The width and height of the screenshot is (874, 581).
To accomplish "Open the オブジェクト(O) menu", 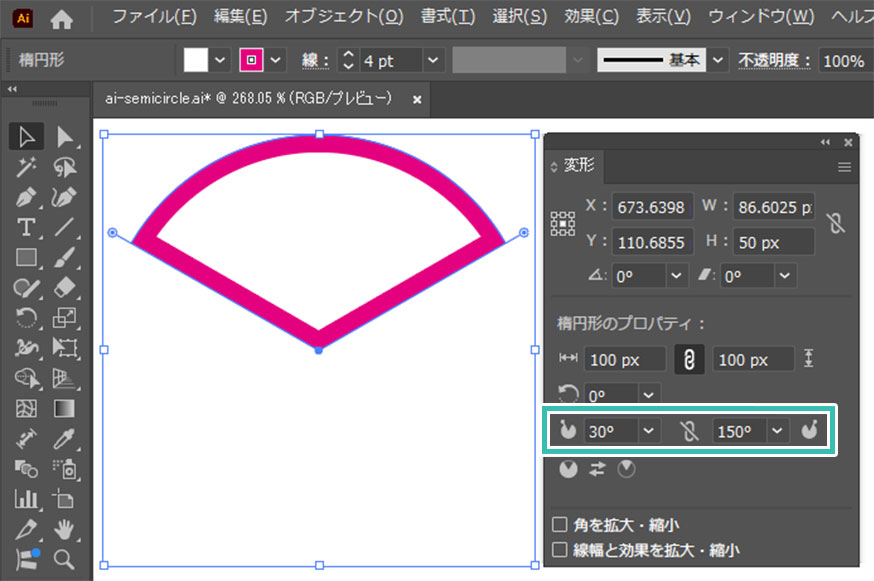I will coord(344,17).
